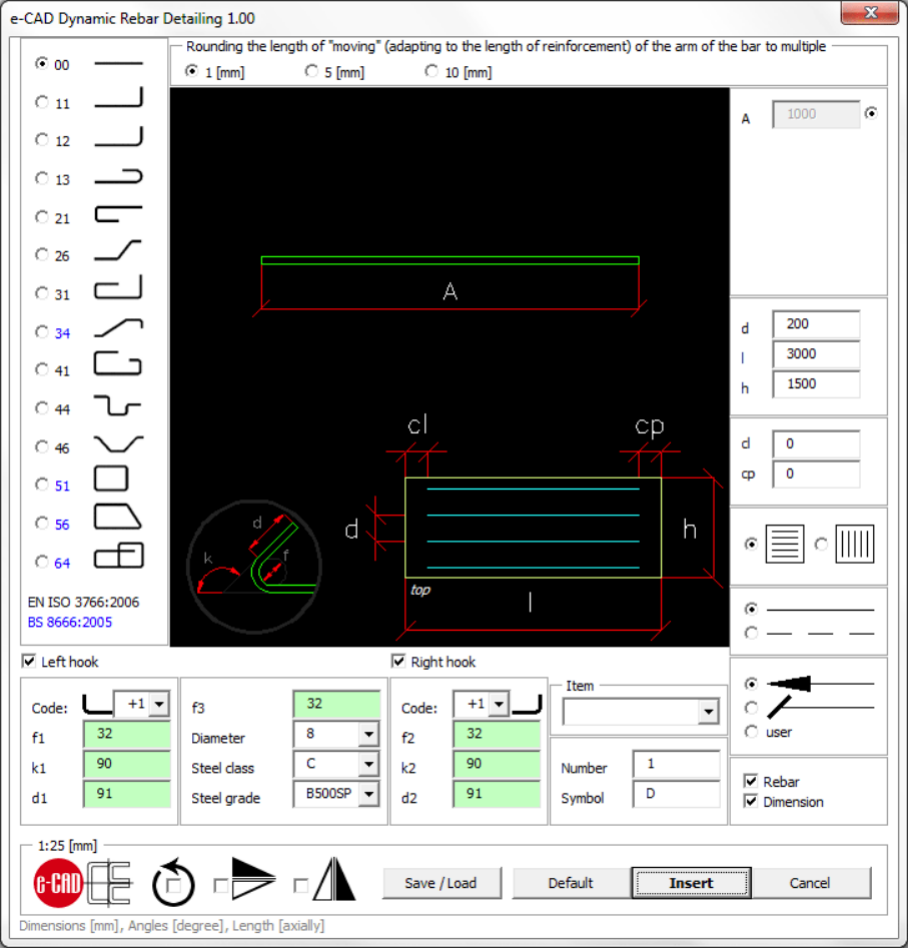Uncheck the Right hook checkbox
908x948 pixels.
(398, 661)
